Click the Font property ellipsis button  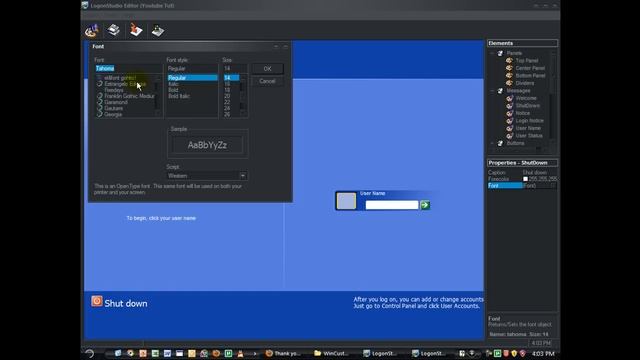pyautogui.click(x=553, y=186)
